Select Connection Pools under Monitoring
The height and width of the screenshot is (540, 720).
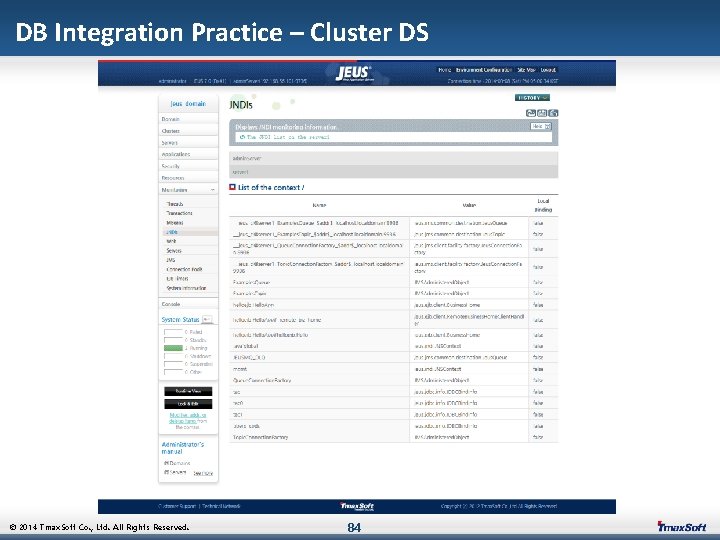[x=185, y=269]
